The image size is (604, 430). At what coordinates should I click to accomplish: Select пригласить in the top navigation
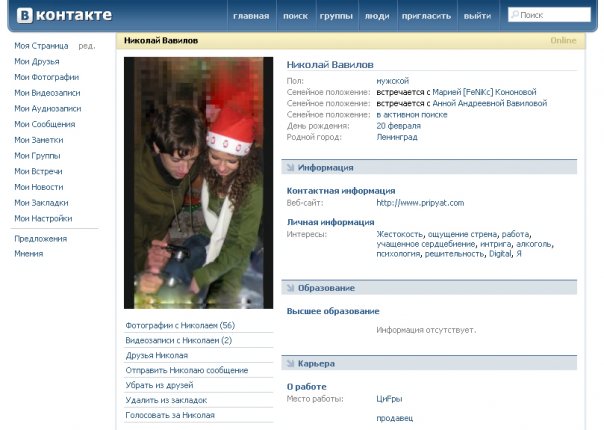tap(427, 16)
